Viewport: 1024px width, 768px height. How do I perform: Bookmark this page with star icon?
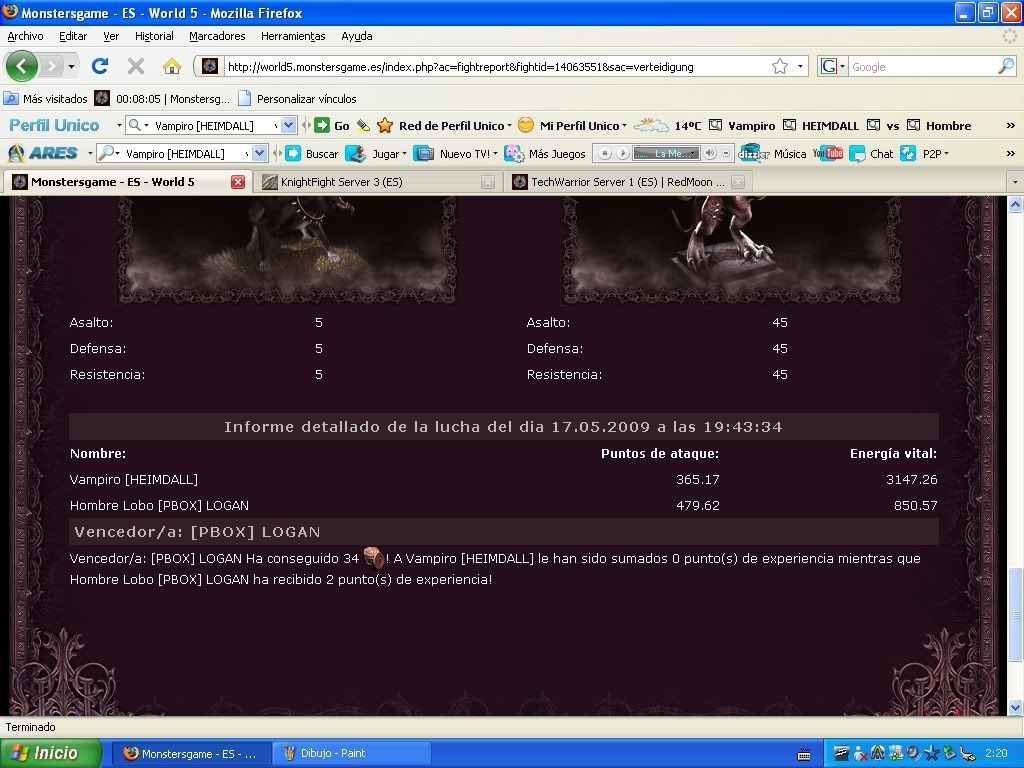780,67
